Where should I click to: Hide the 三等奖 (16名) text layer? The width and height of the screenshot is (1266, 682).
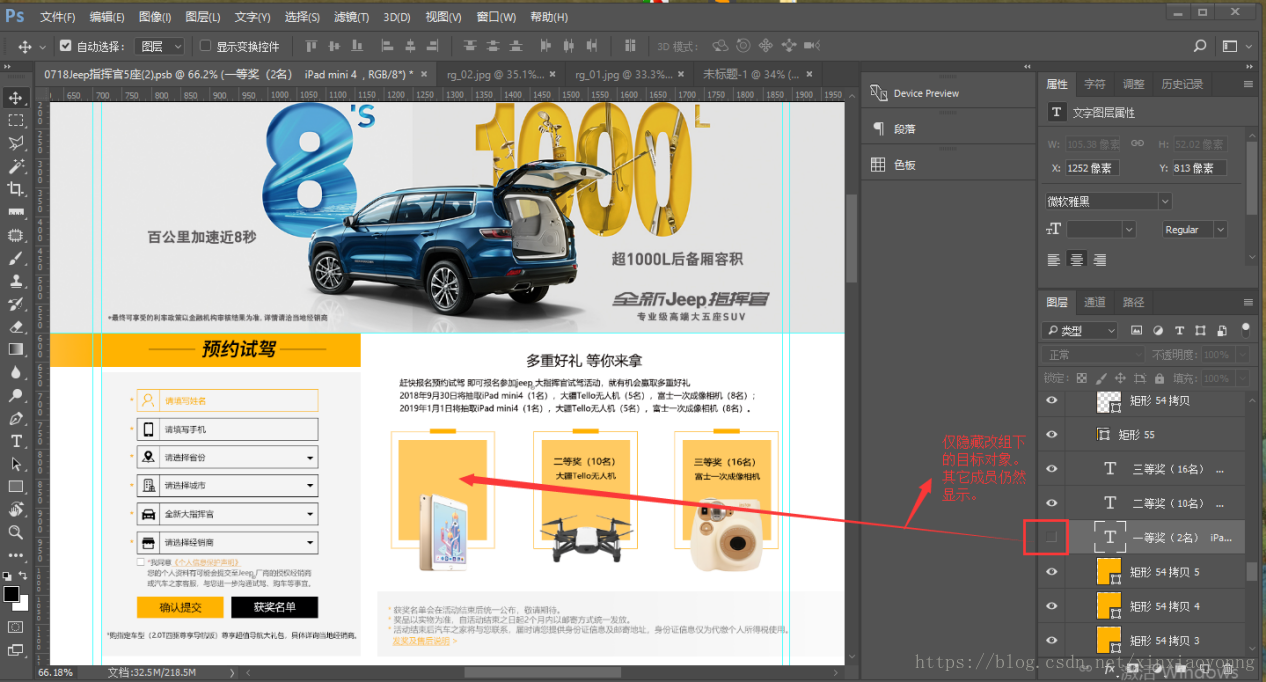tap(1051, 469)
